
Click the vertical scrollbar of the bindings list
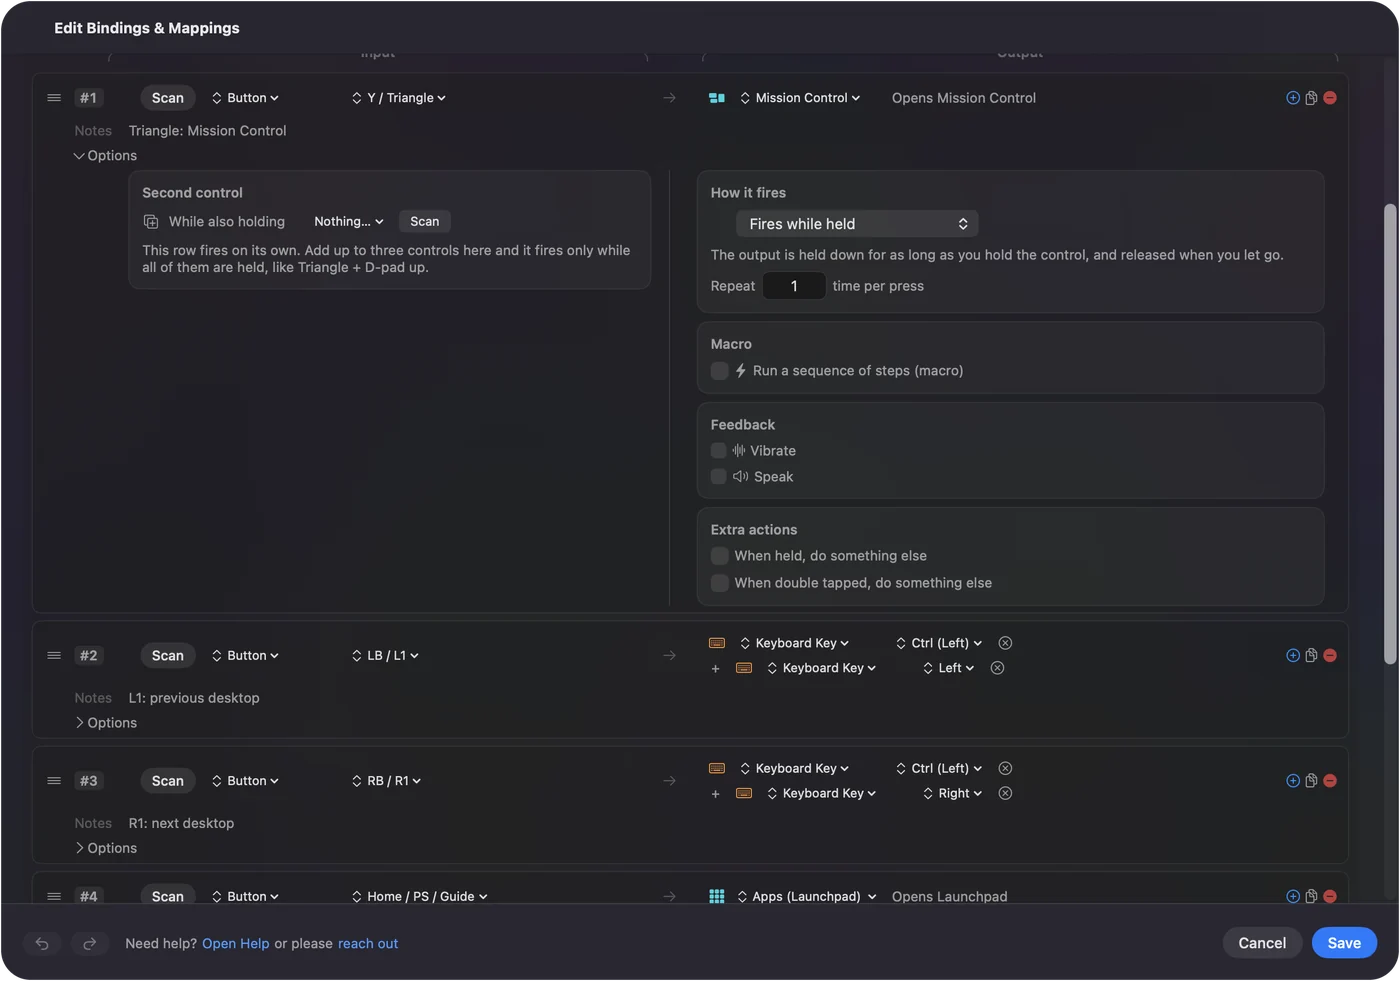tap(1389, 433)
